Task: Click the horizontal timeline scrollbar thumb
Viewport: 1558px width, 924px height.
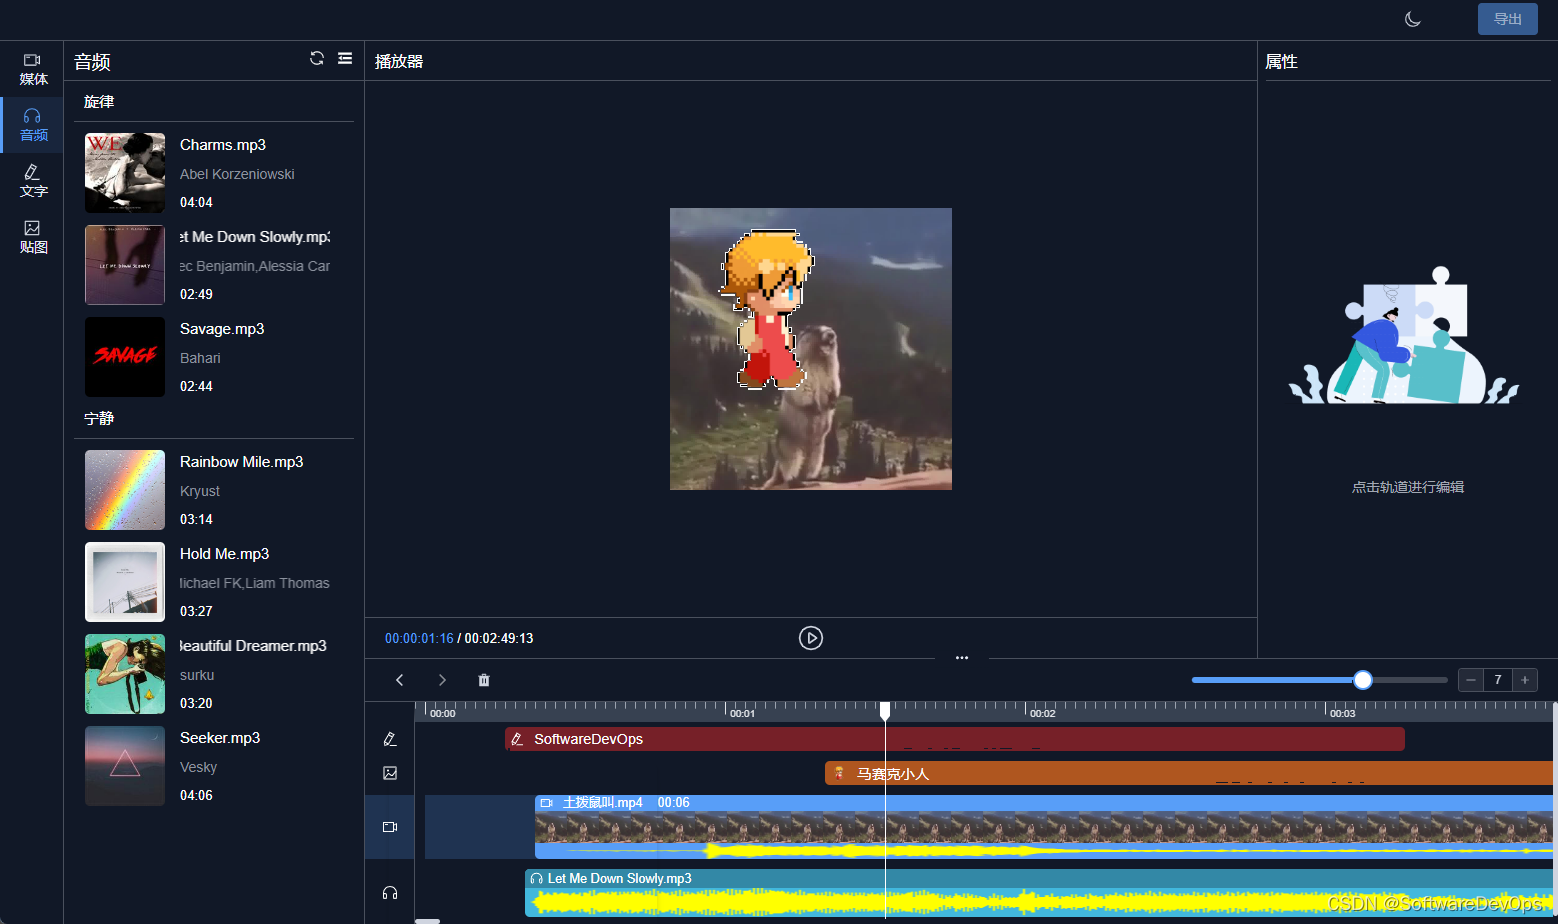Action: point(427,921)
